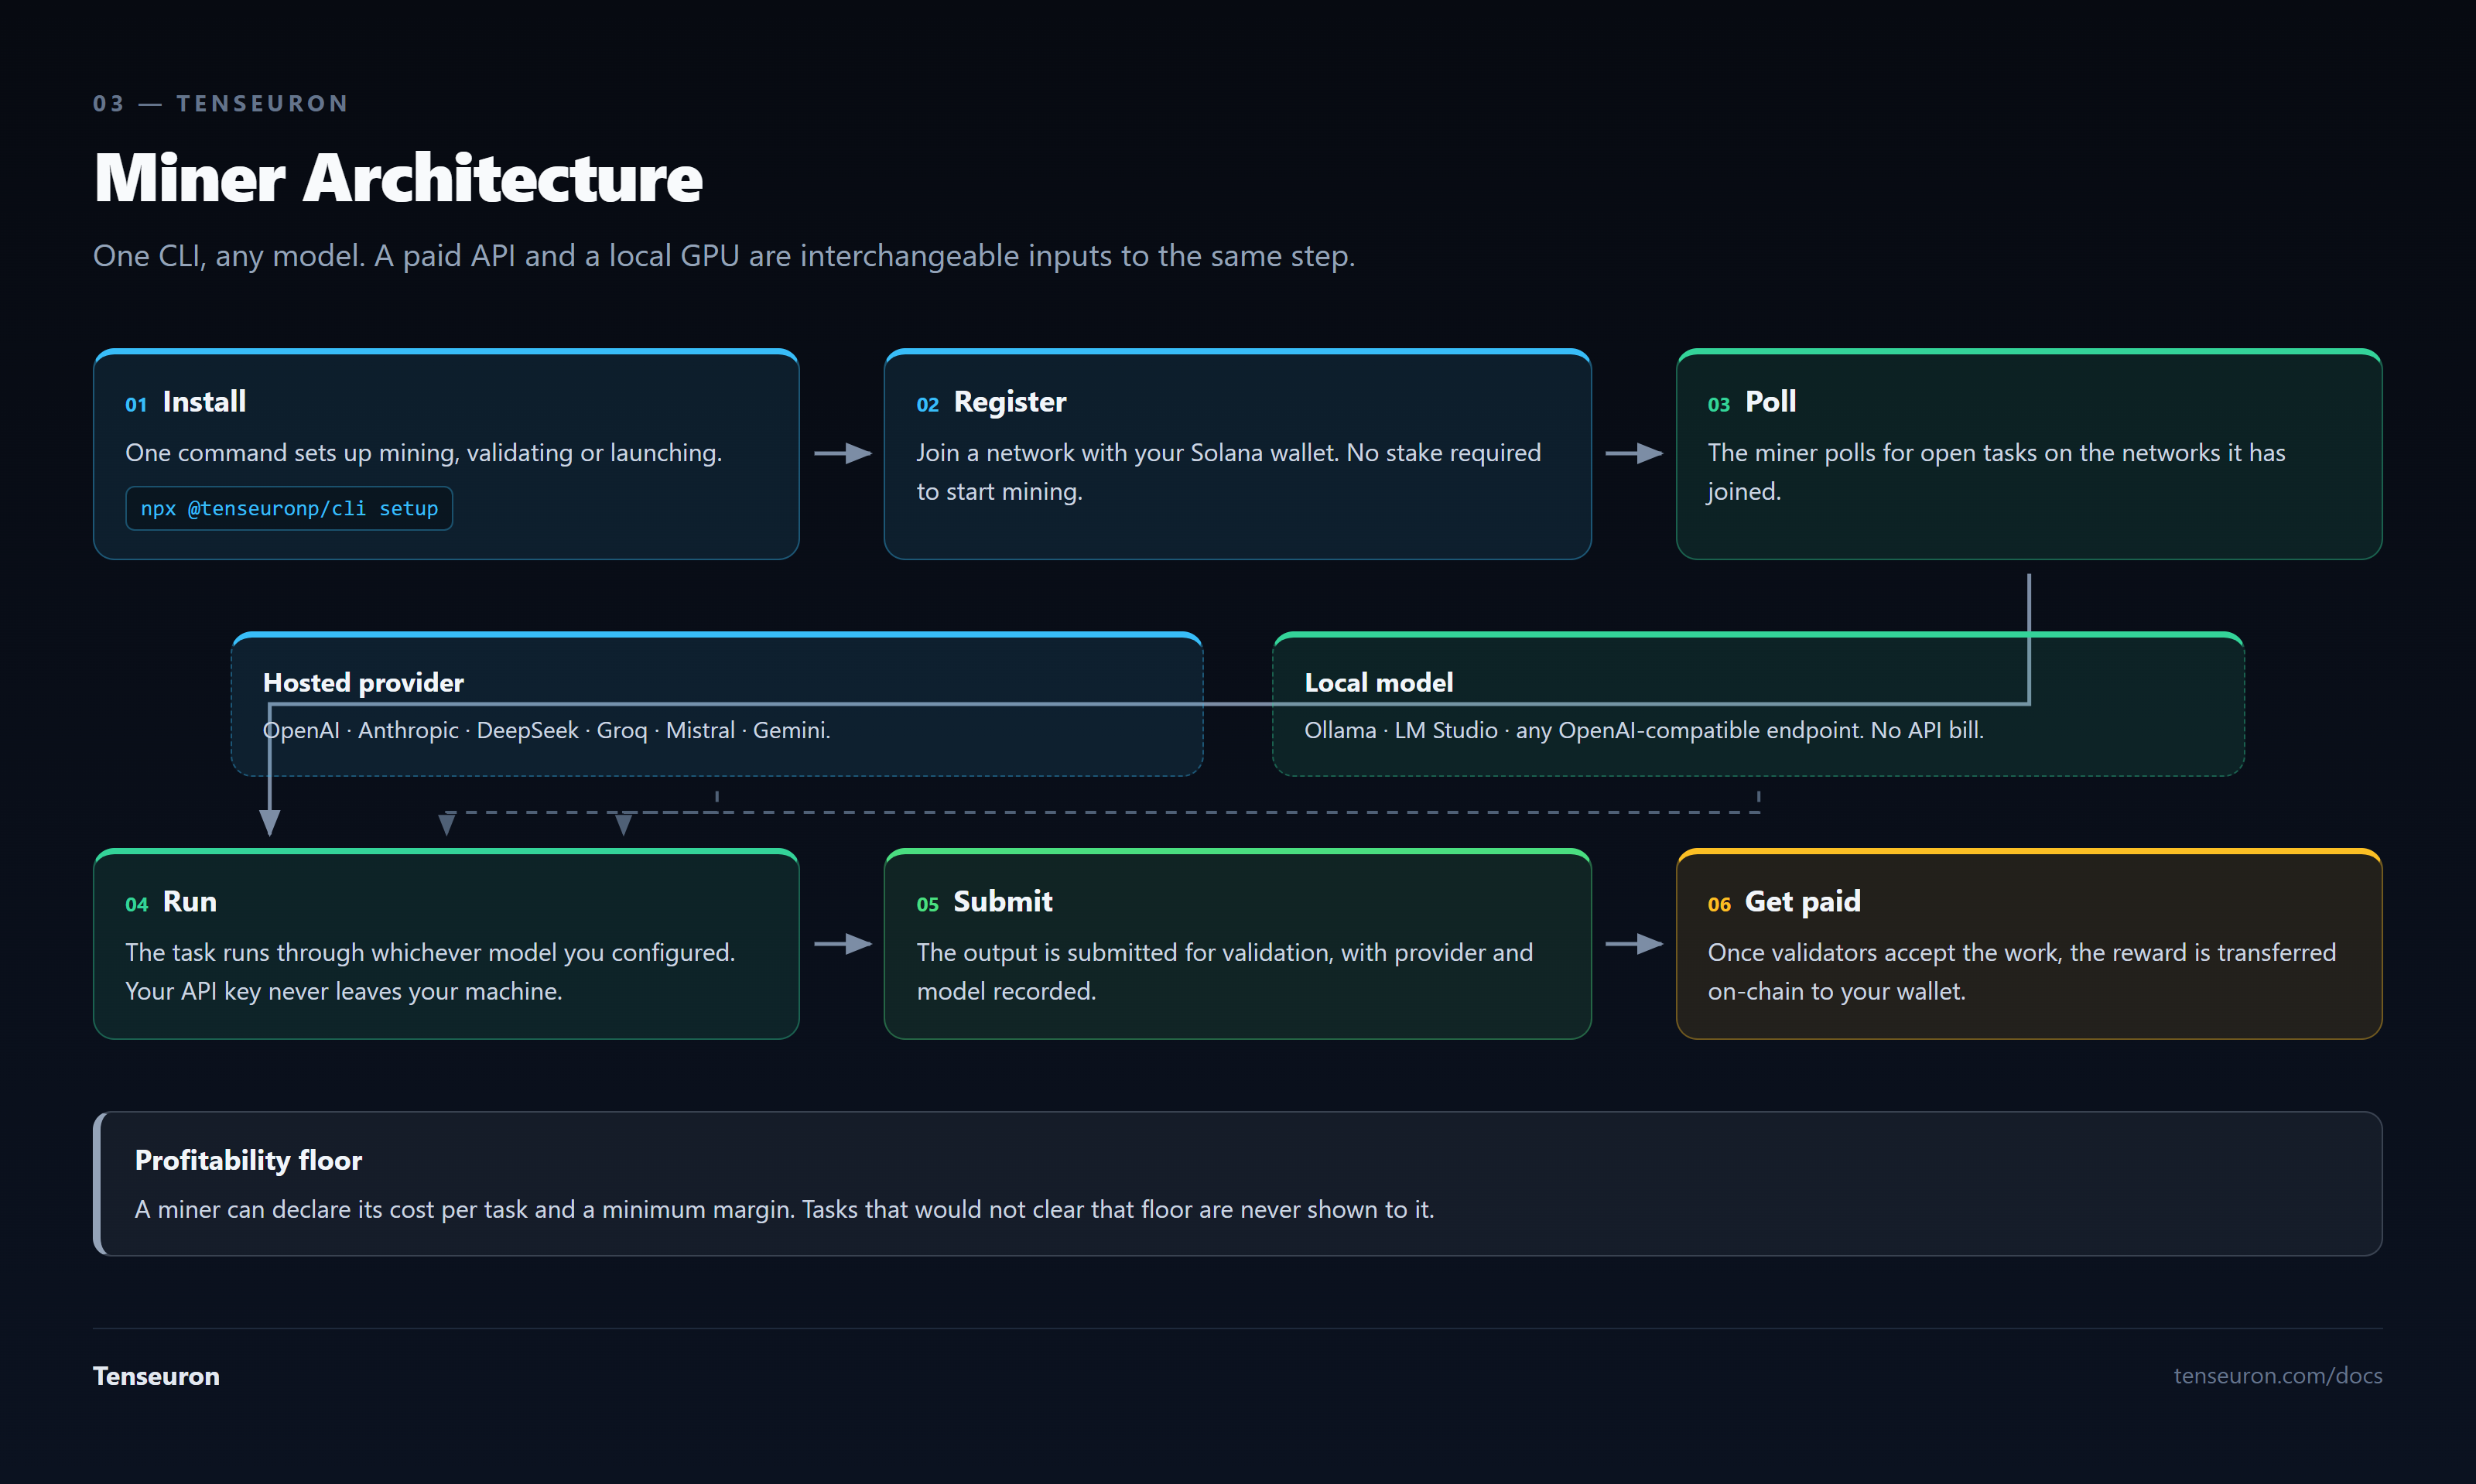
Task: Click the yellow step number 06 label
Action: click(1719, 905)
